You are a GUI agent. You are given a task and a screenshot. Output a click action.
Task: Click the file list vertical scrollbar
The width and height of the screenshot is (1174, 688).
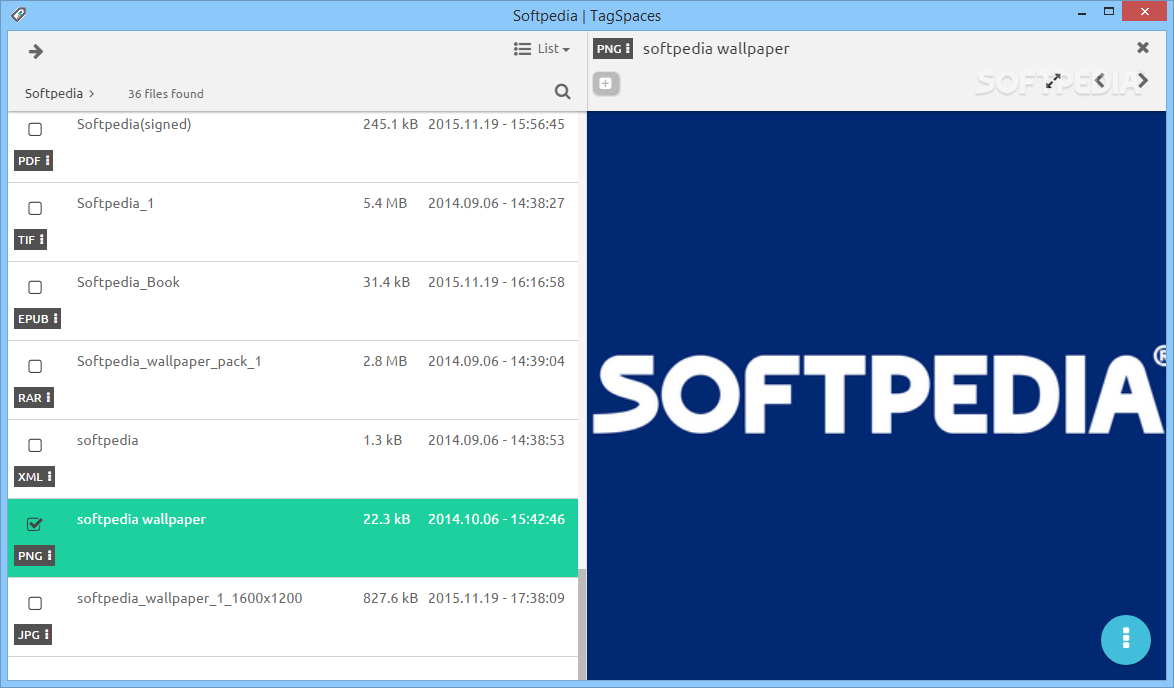click(x=582, y=624)
